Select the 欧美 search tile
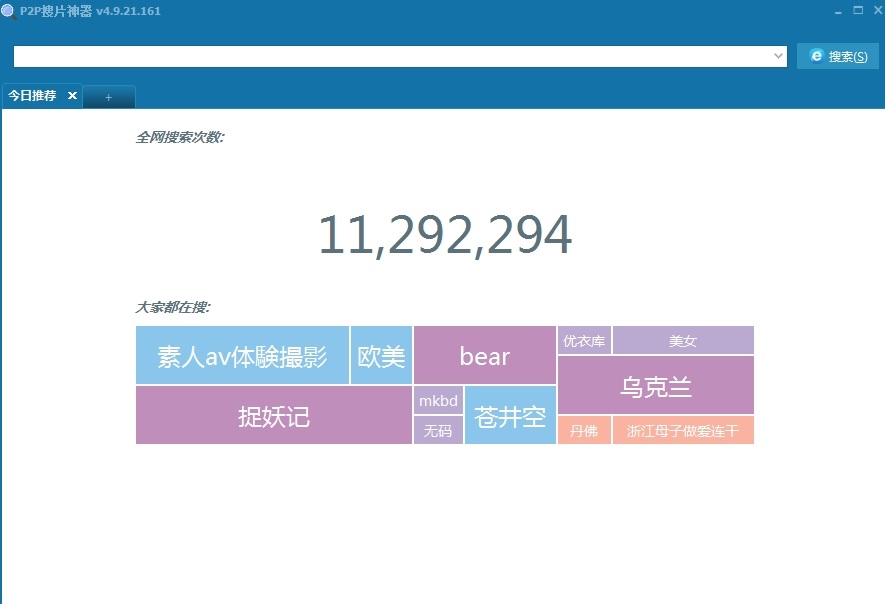 coord(381,356)
